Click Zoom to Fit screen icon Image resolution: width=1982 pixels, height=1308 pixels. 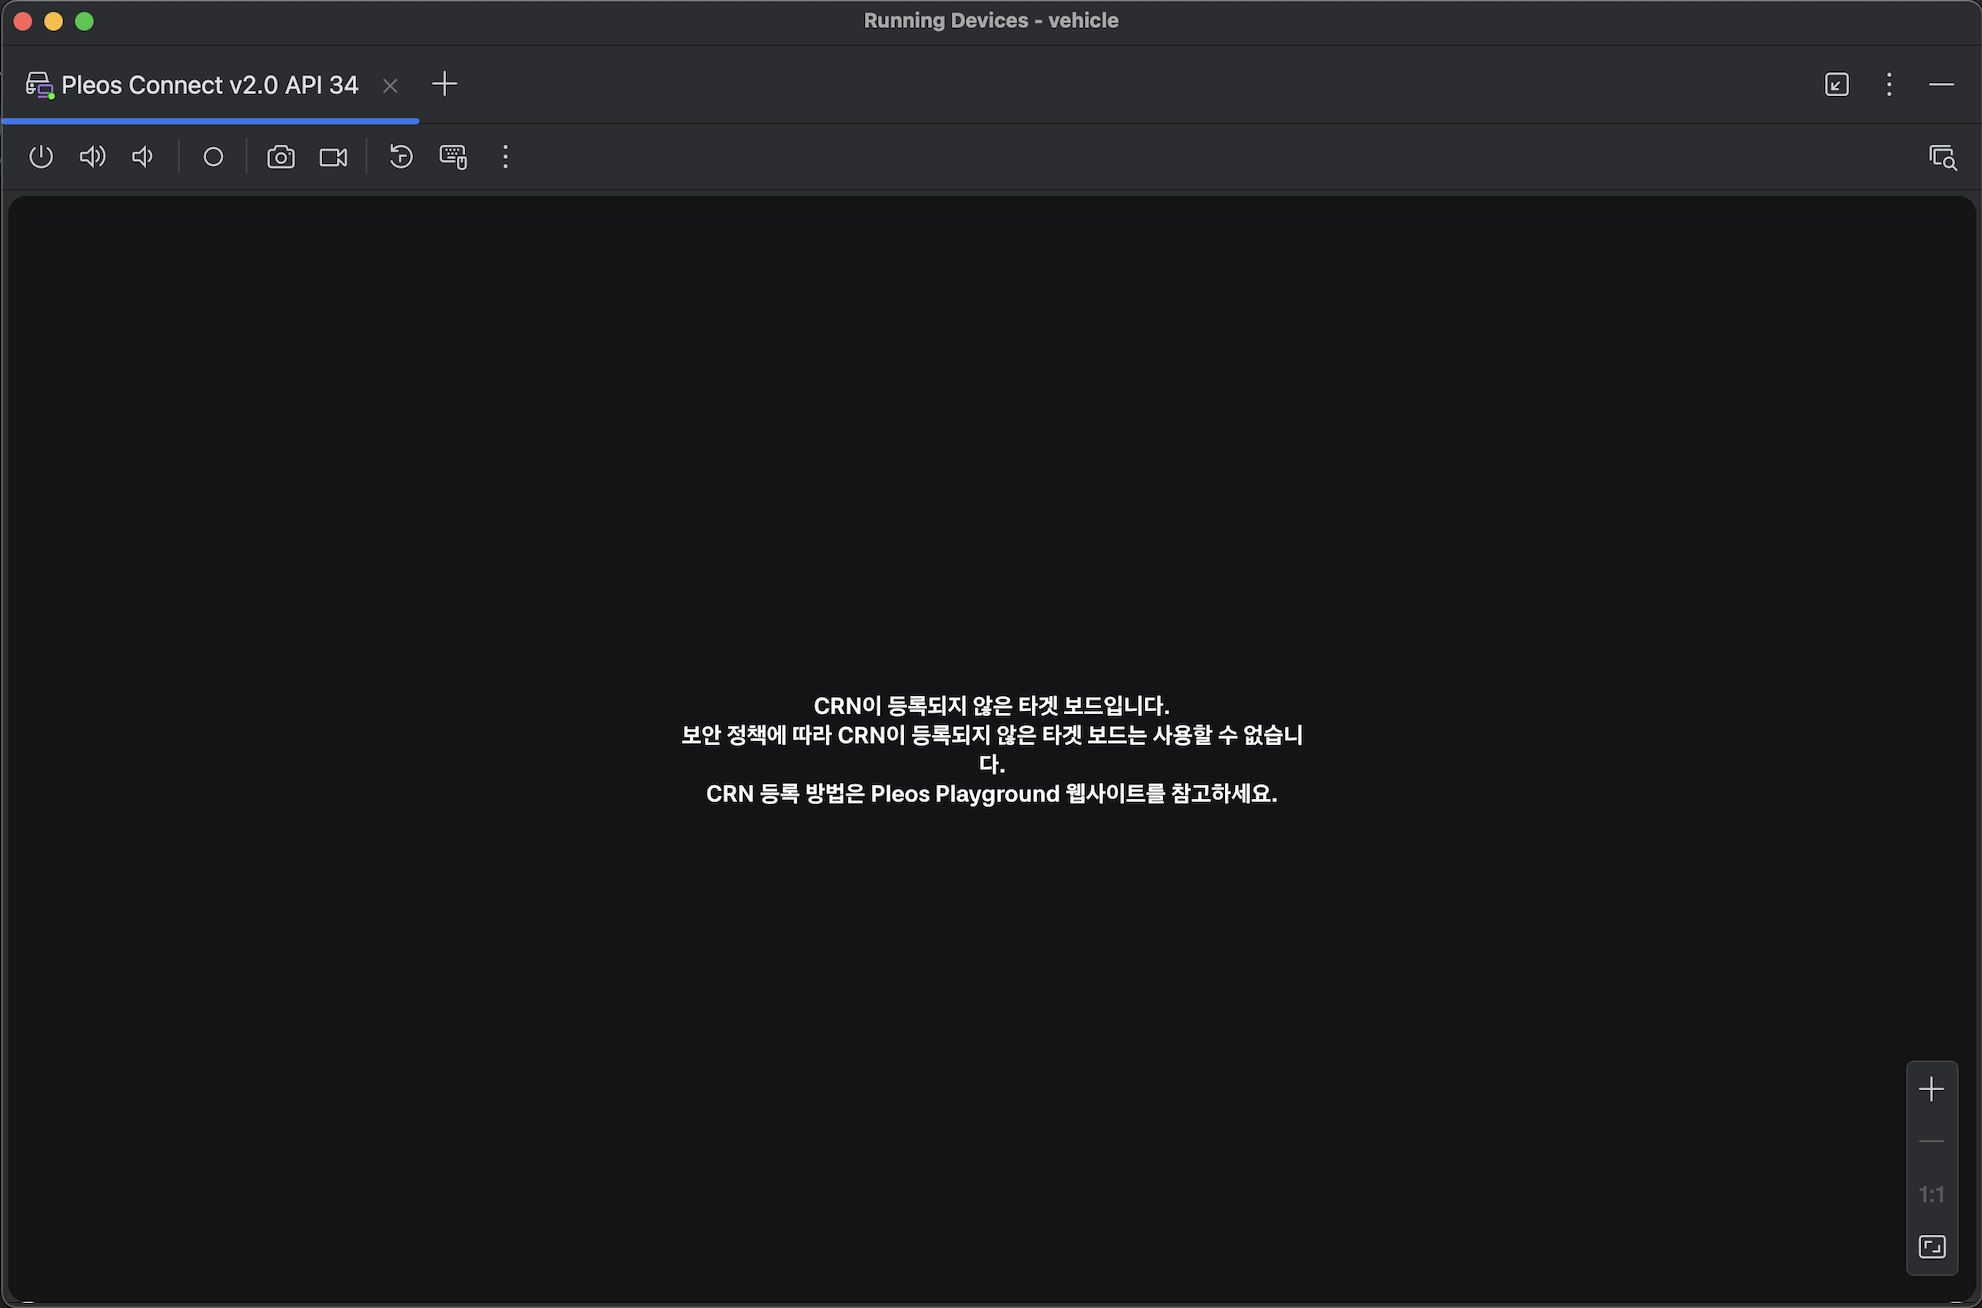pos(1931,1247)
